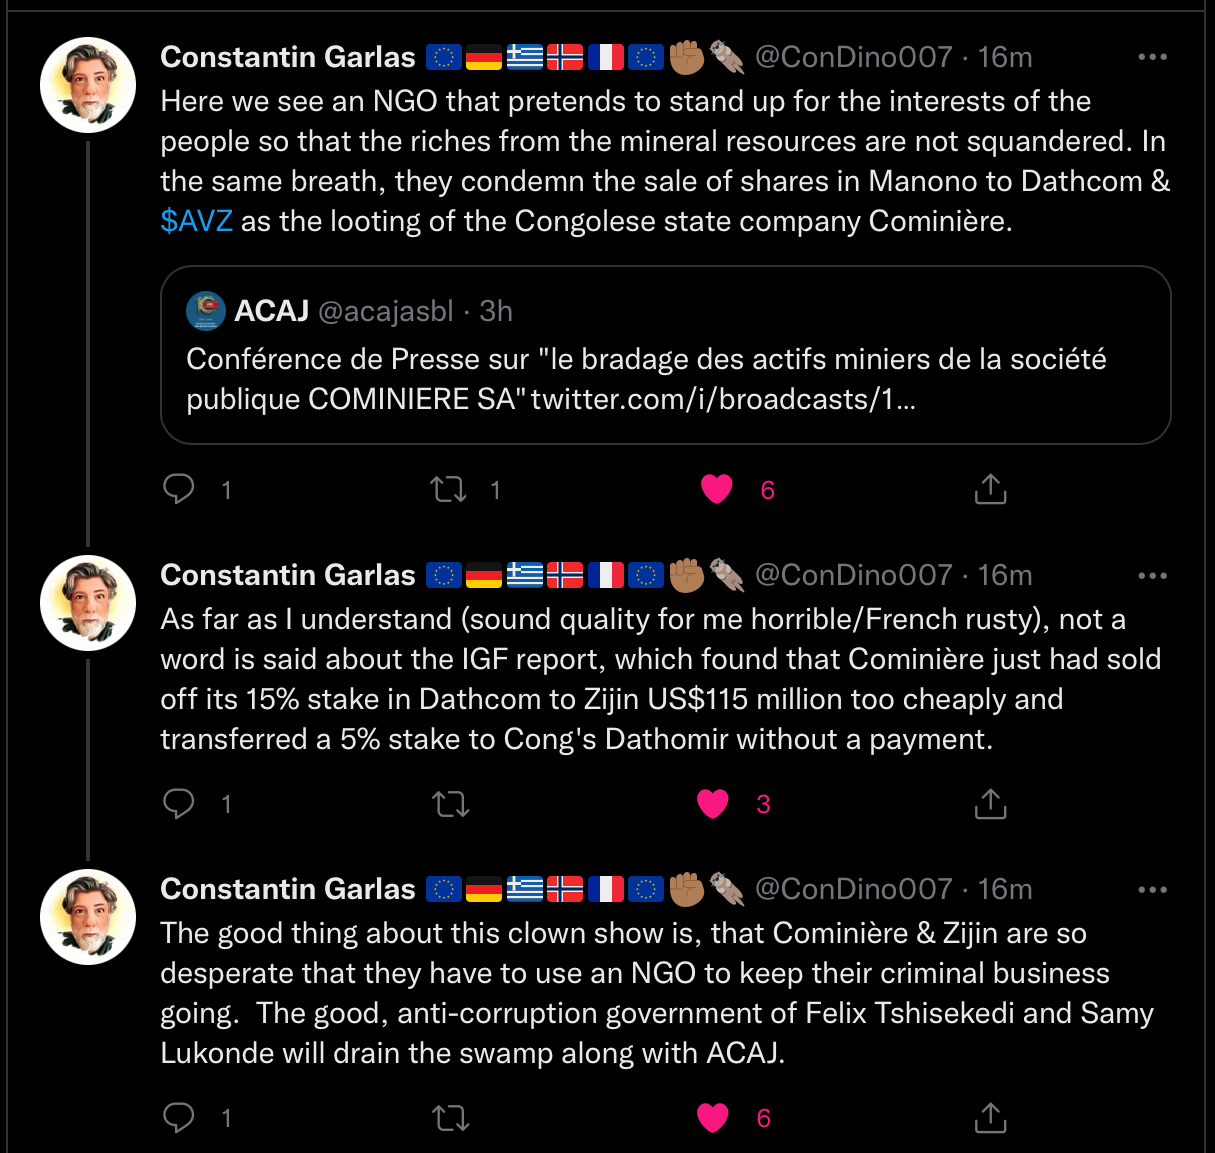Screen dimensions: 1215x1153
Task: Reply to the clown show tweet
Action: pyautogui.click(x=179, y=1117)
